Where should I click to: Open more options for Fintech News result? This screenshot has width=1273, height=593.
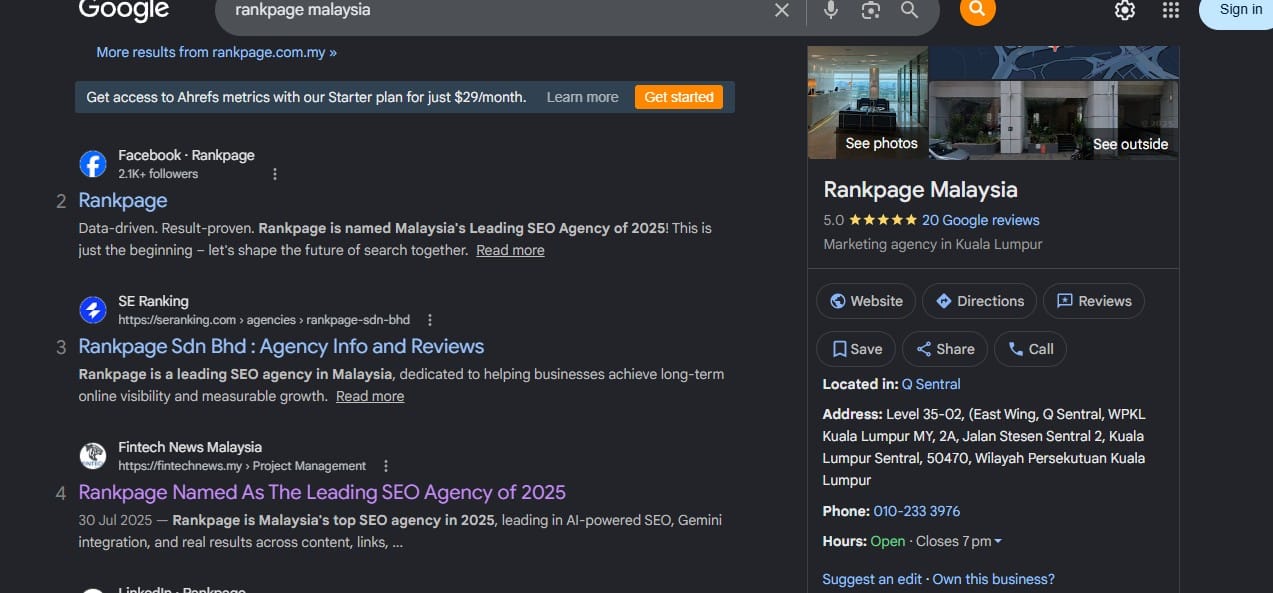pos(386,466)
